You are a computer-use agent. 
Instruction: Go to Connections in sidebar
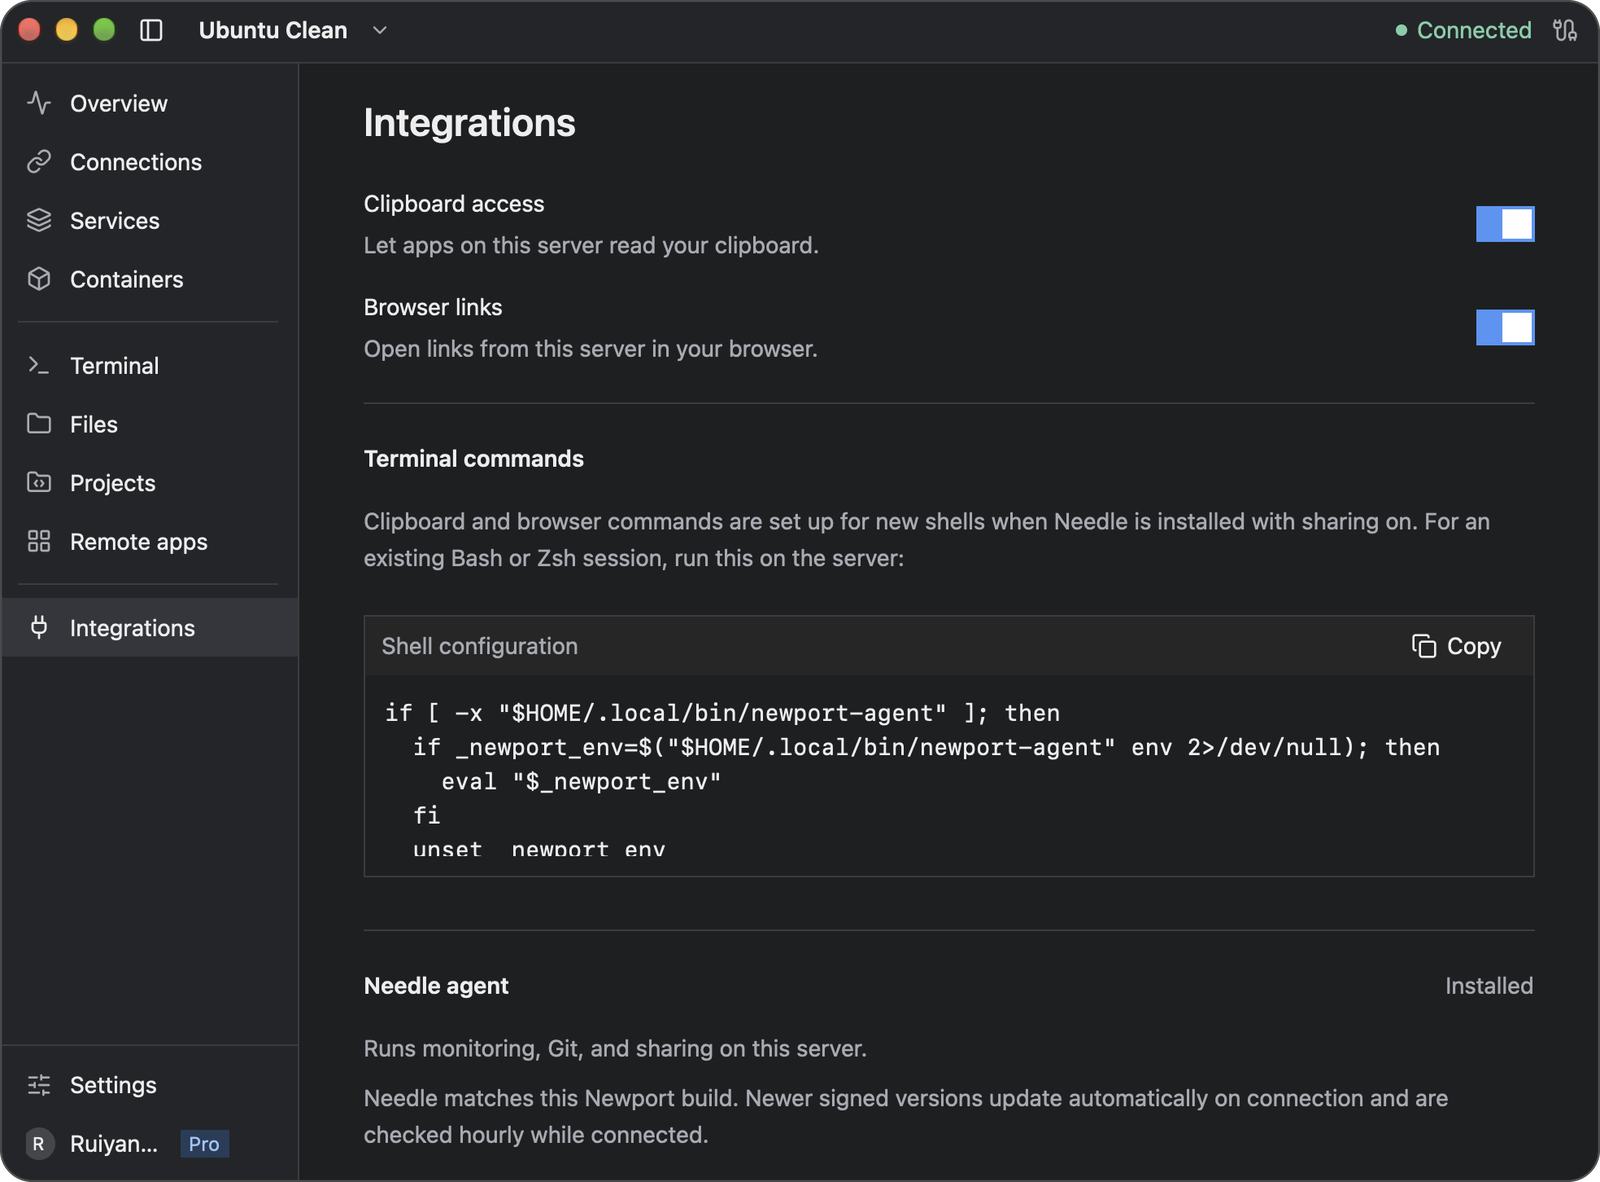pyautogui.click(x=150, y=162)
